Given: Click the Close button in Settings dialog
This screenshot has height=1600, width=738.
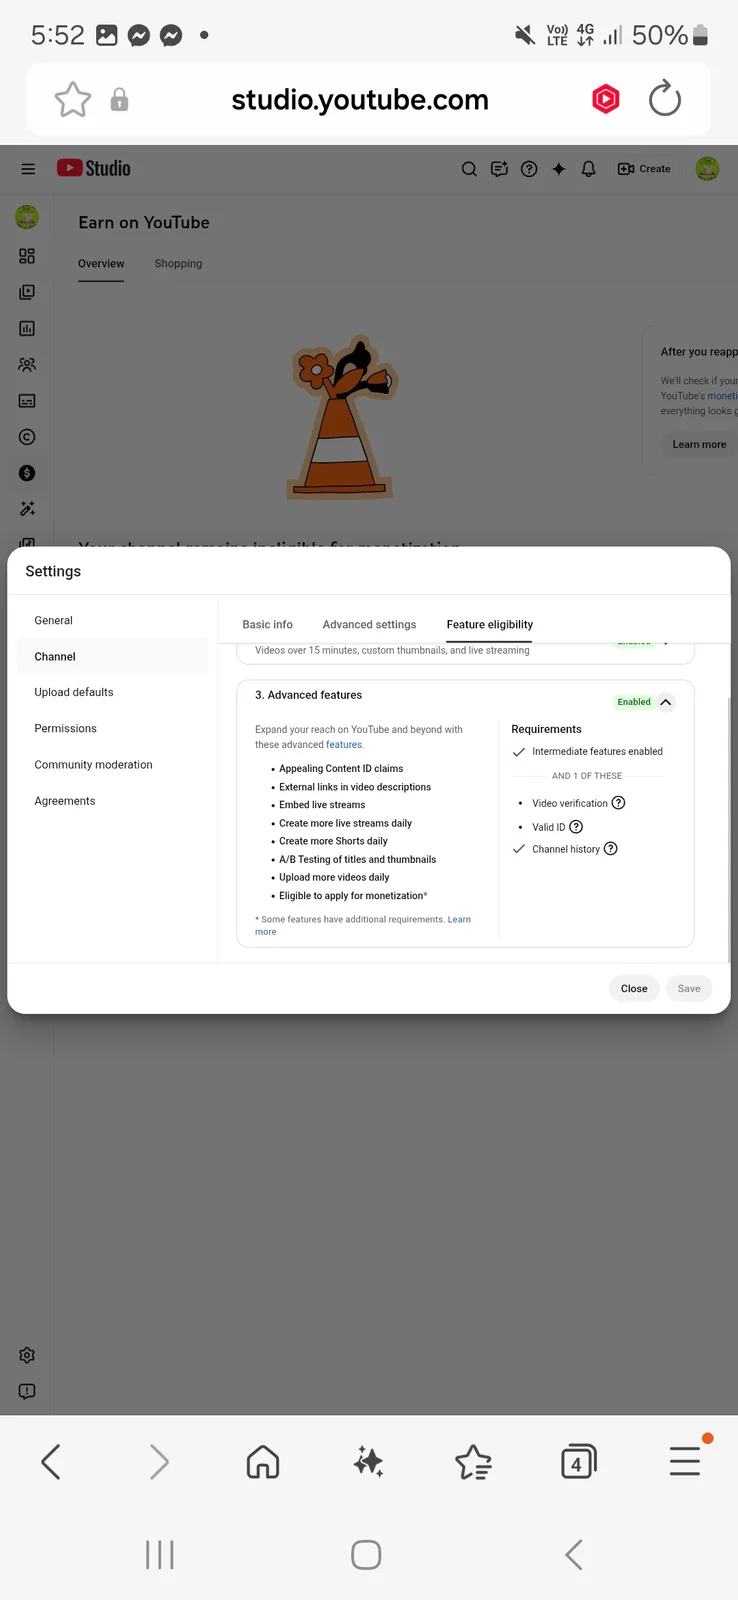Looking at the screenshot, I should pos(634,988).
